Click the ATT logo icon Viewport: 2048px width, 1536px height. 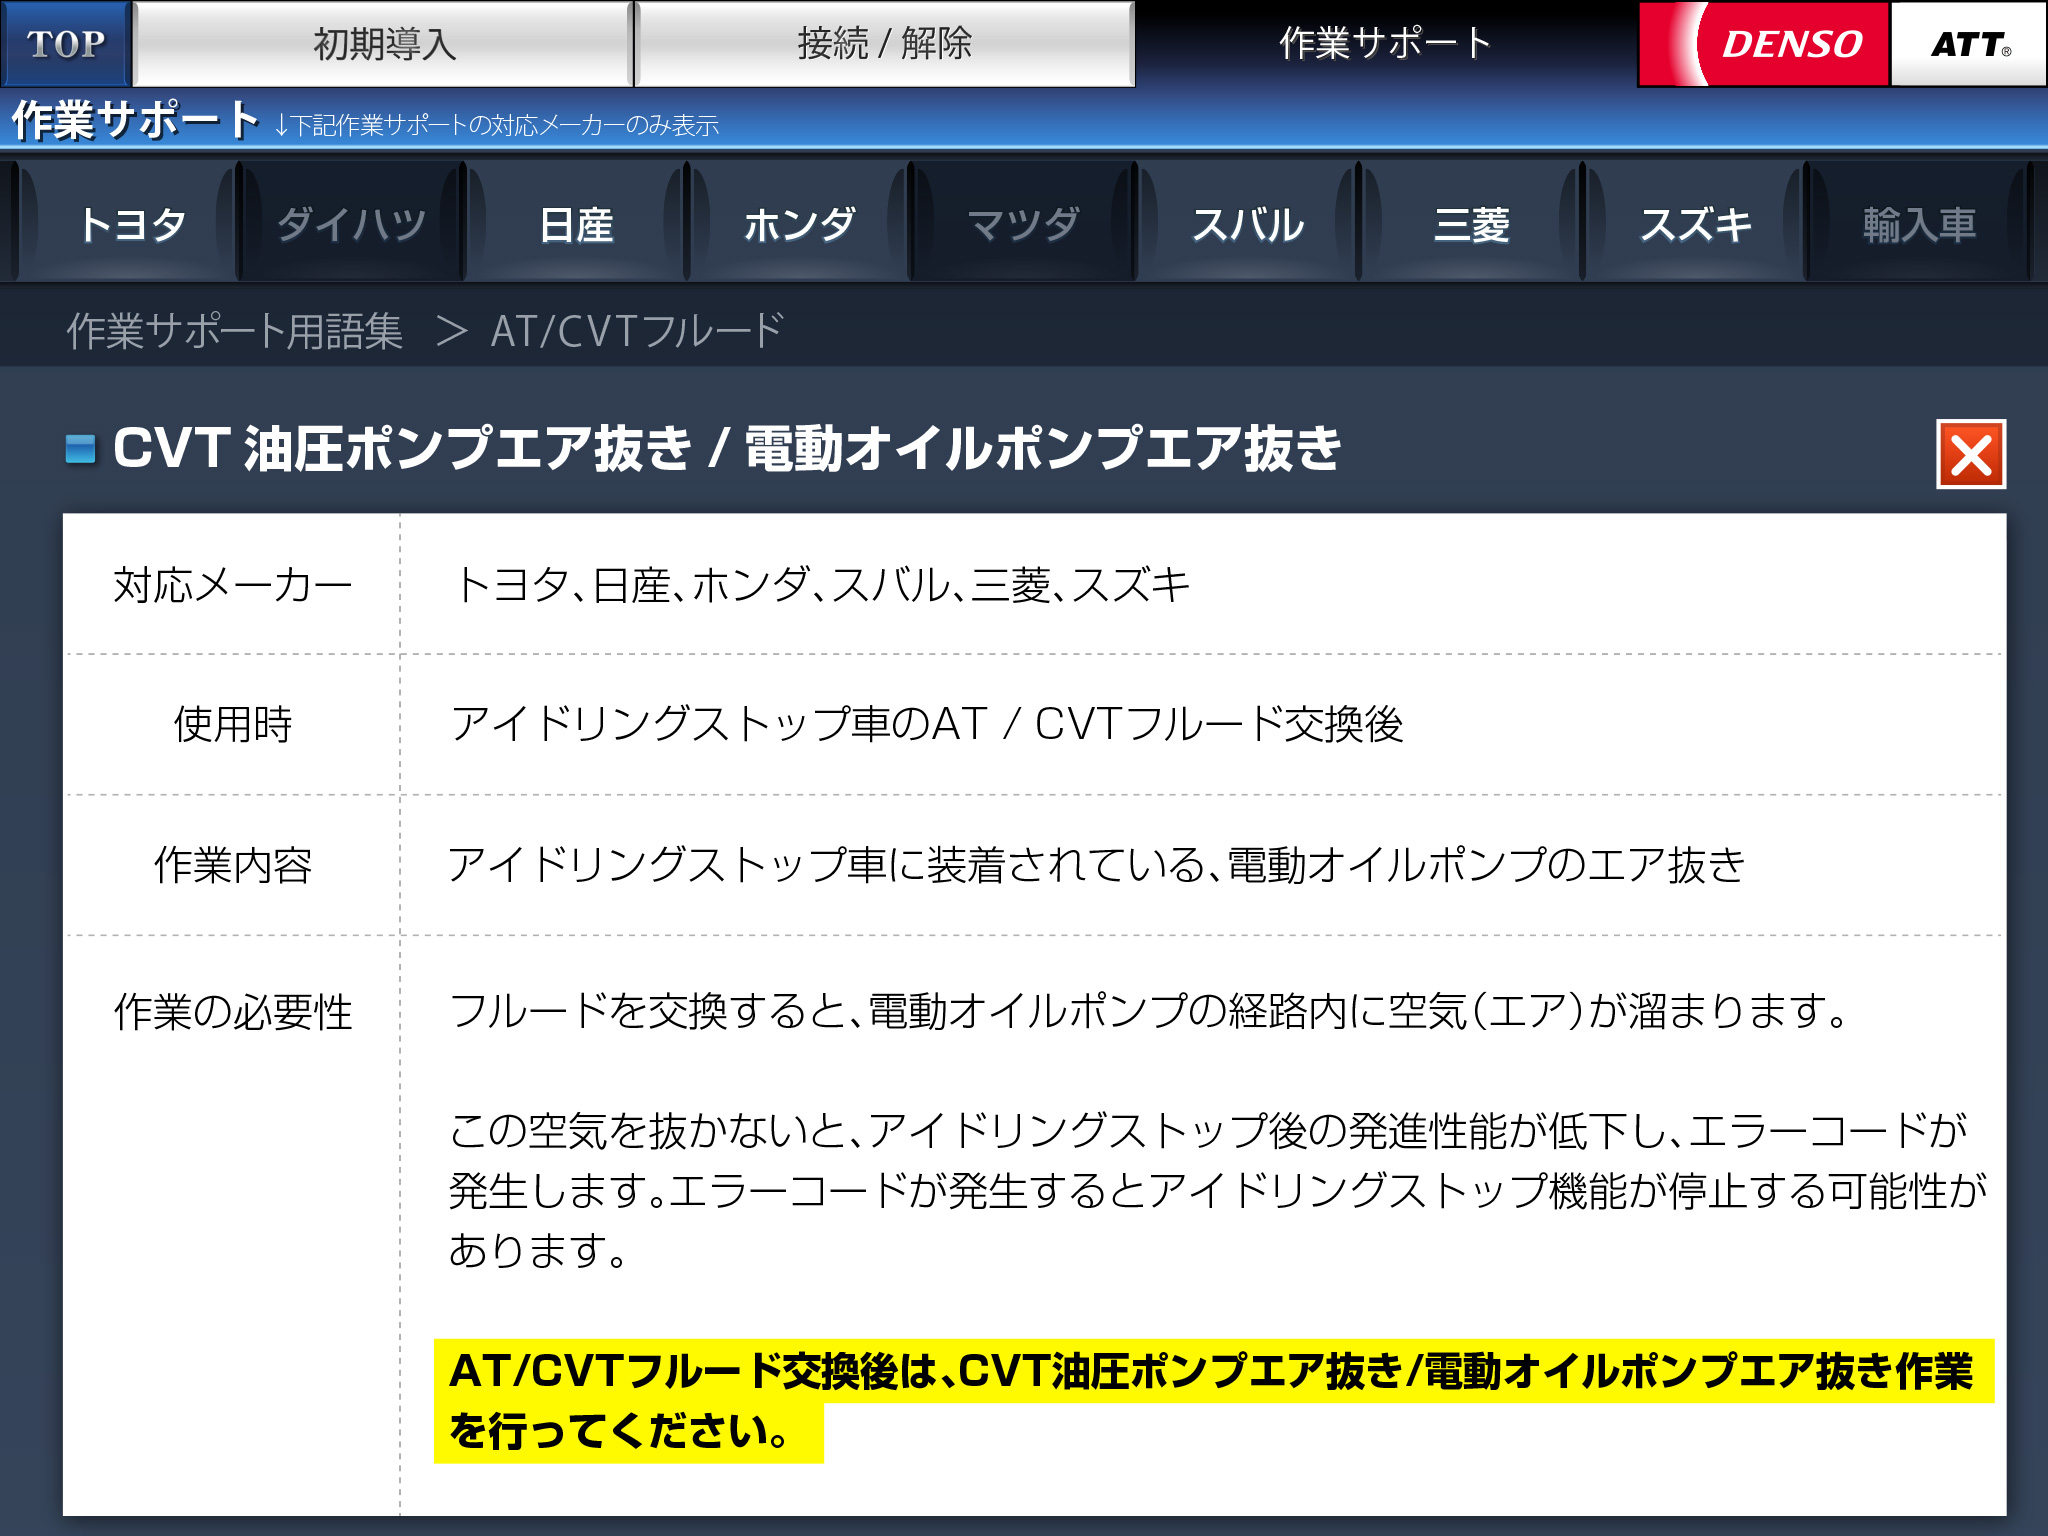tap(1968, 44)
